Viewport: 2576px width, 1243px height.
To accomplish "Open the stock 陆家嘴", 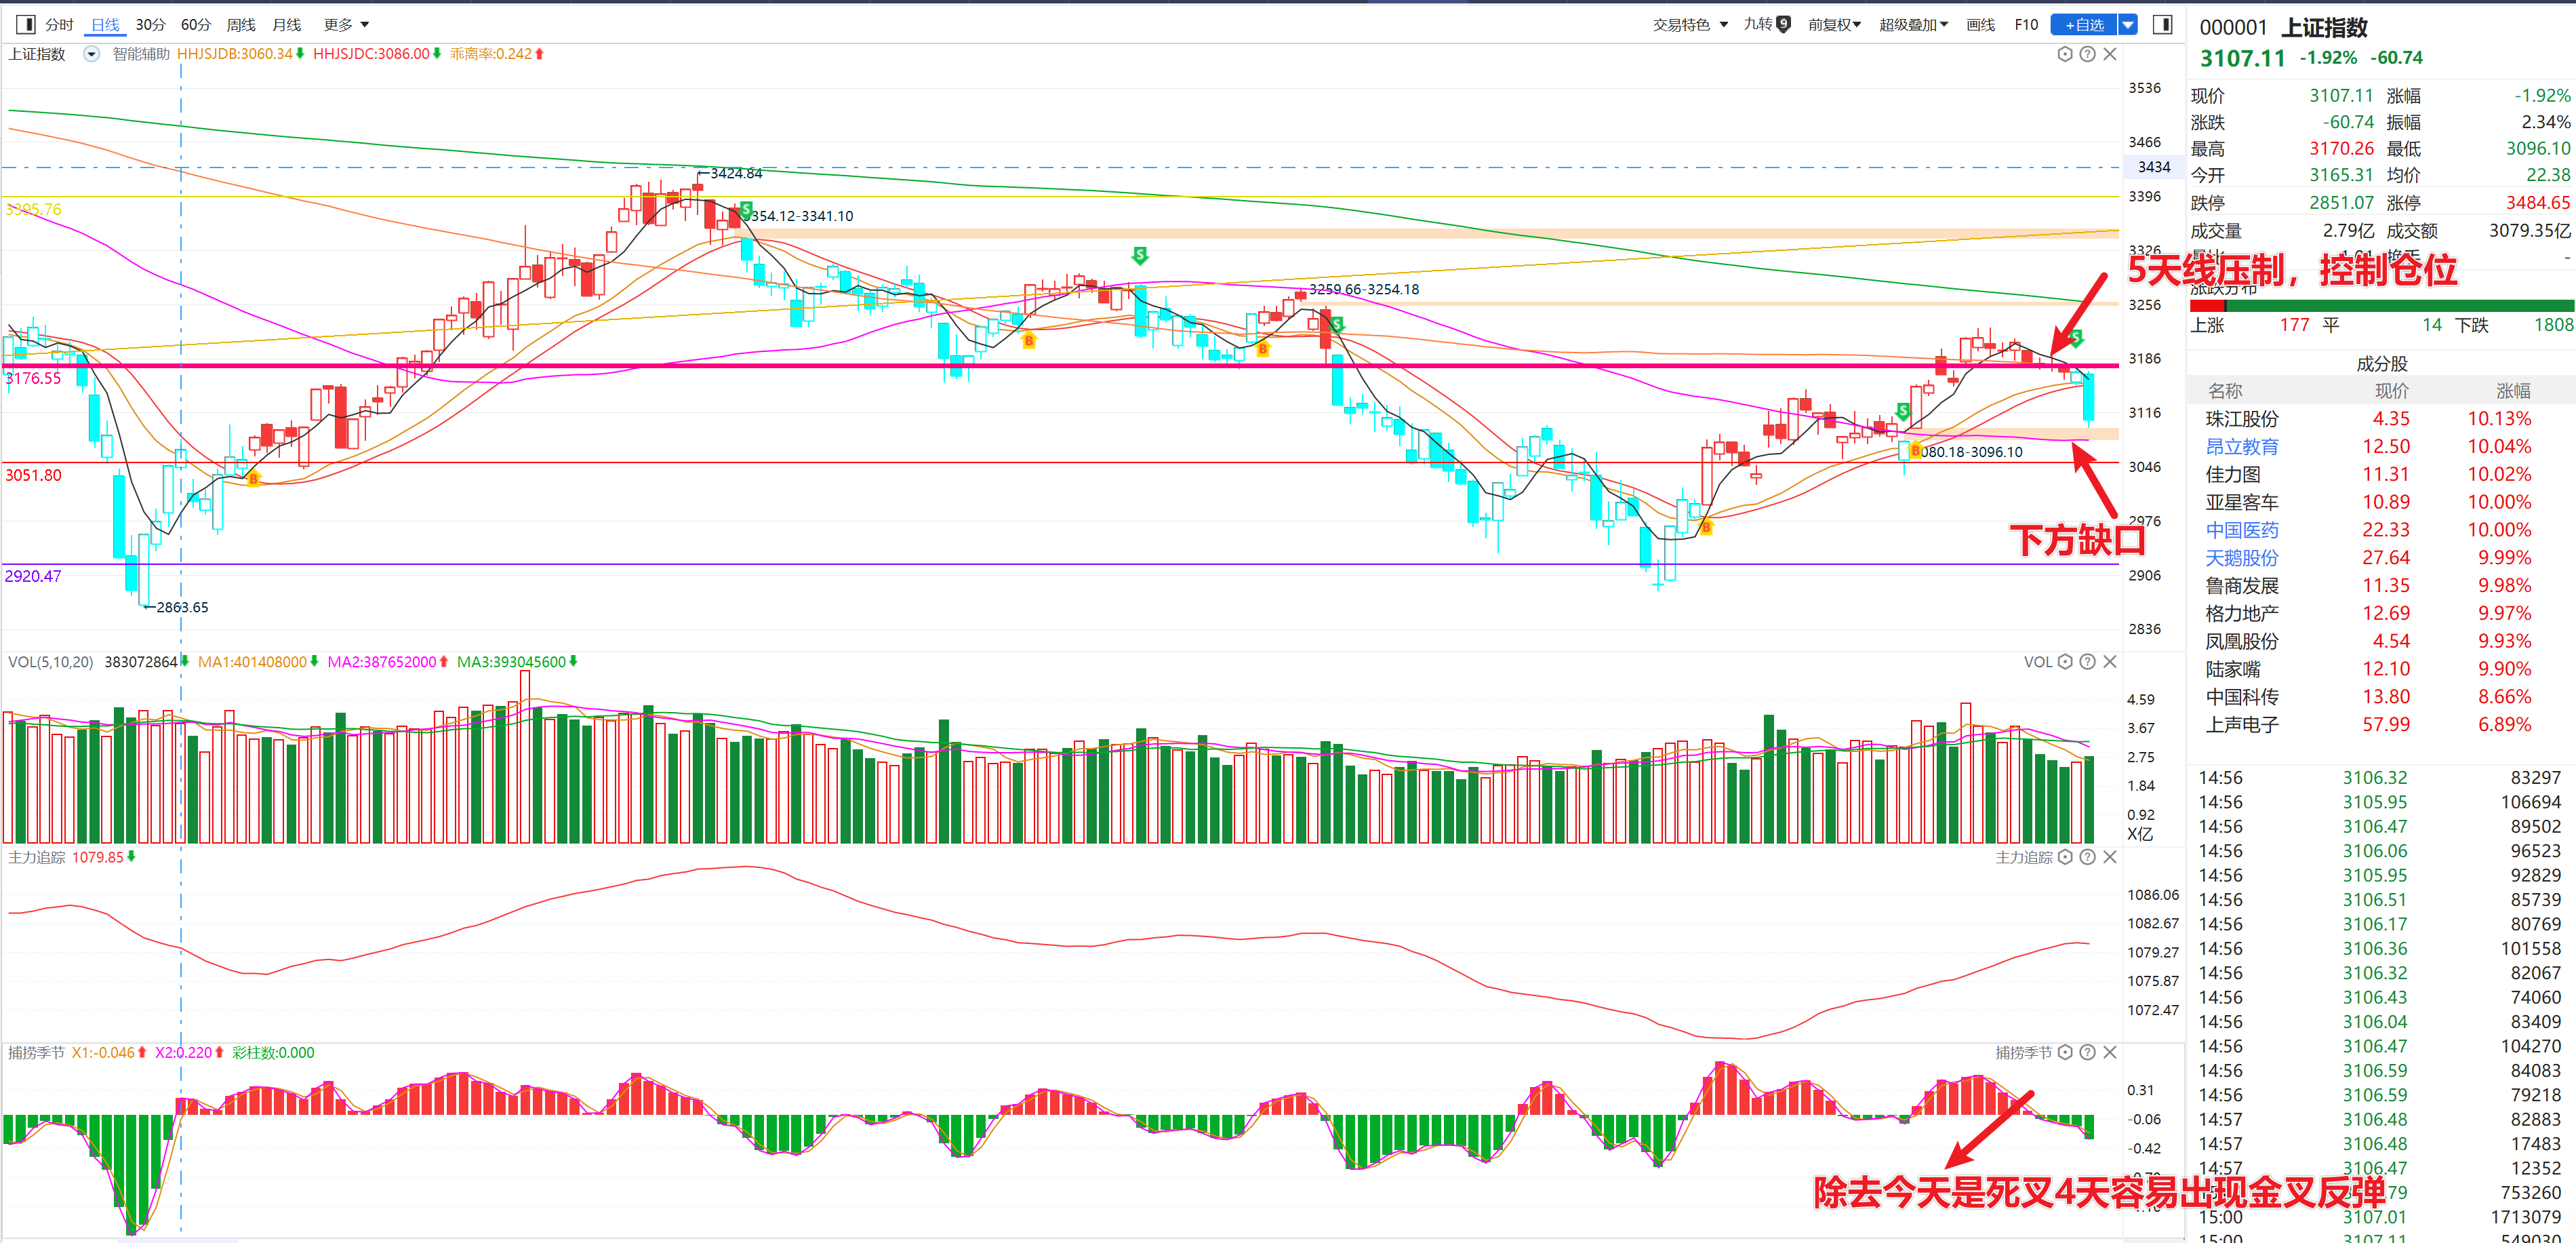I will 2232,669.
